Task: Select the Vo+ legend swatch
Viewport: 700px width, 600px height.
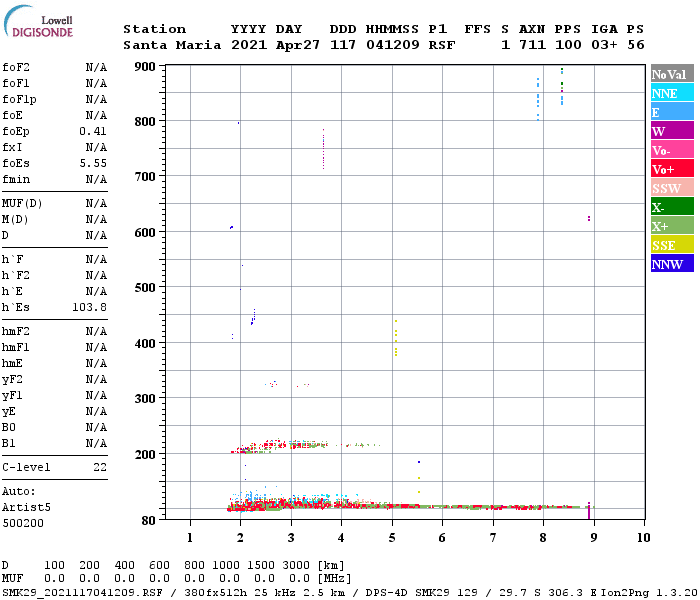Action: 672,169
